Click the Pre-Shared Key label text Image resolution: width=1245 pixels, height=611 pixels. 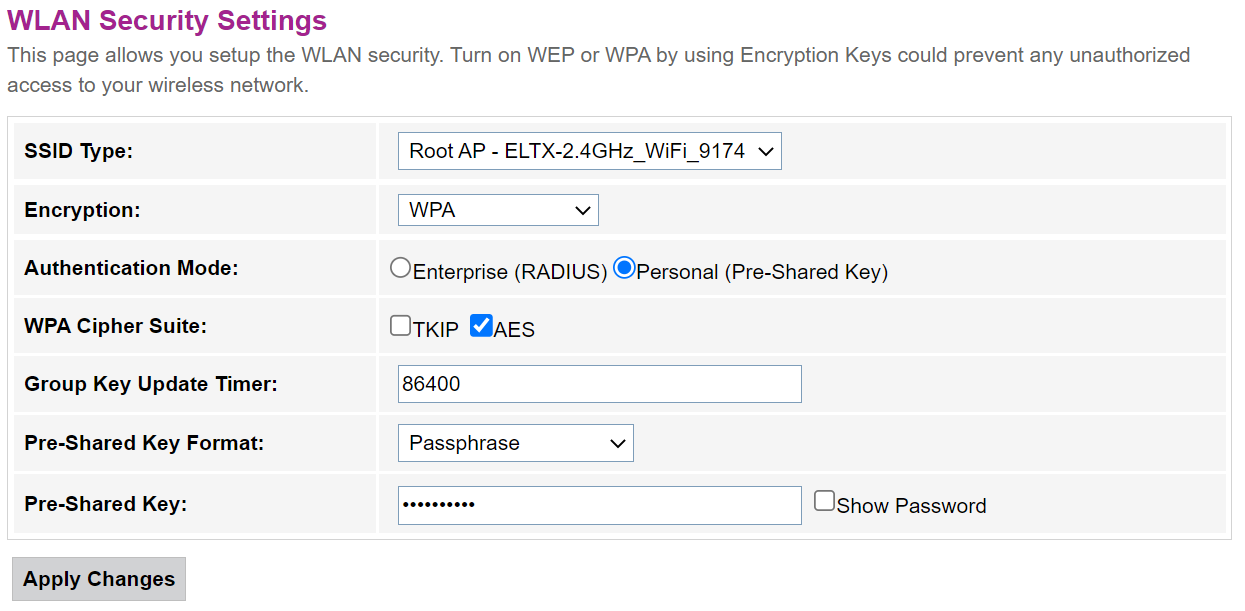tap(105, 504)
